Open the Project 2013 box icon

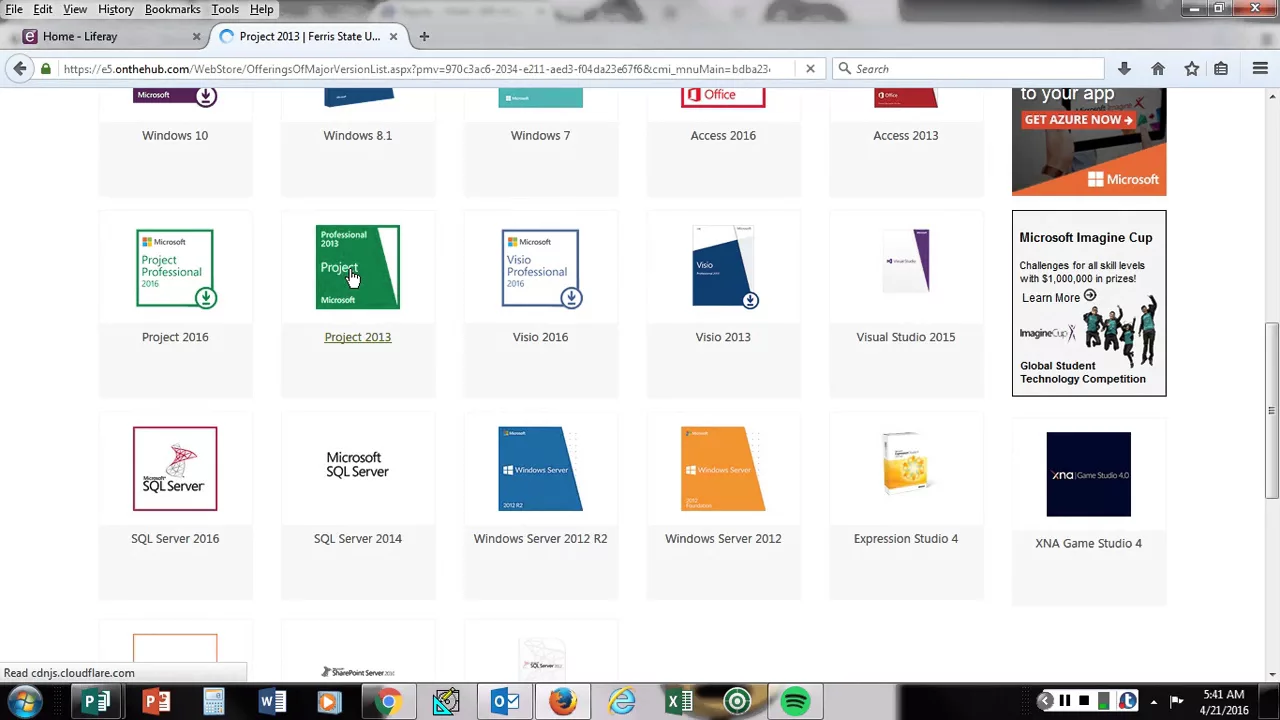[357, 267]
